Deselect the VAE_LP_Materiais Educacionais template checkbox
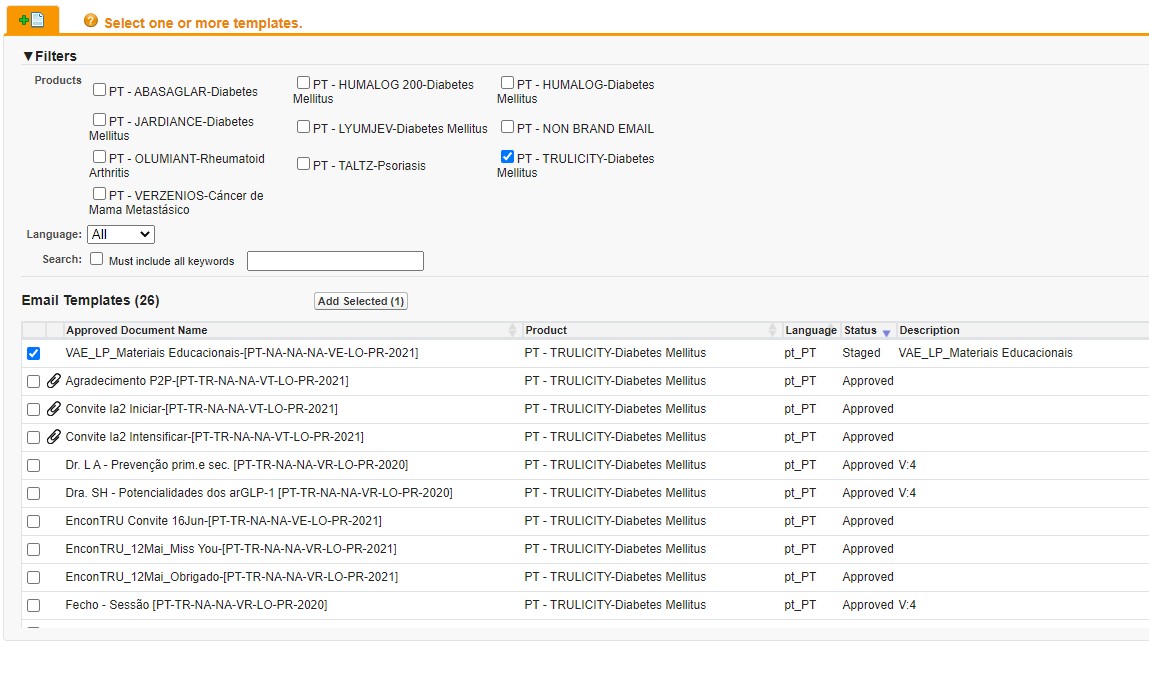The image size is (1149, 673). point(34,354)
